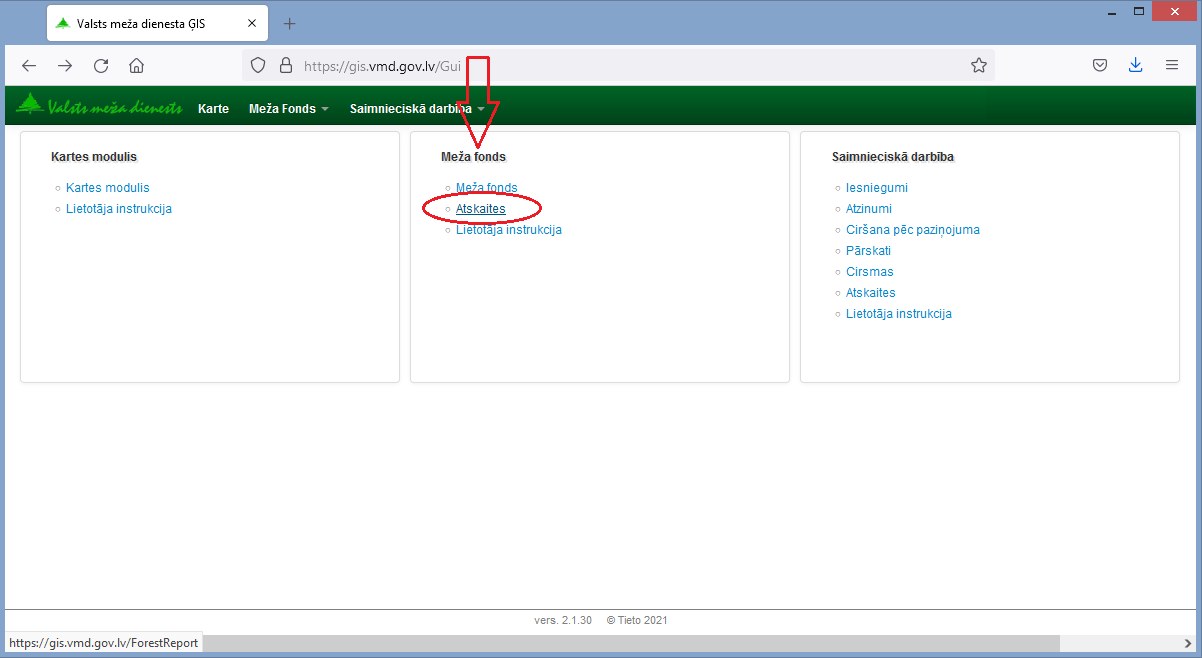Save to Pocket icon in toolbar
The height and width of the screenshot is (658, 1202).
tap(1099, 66)
